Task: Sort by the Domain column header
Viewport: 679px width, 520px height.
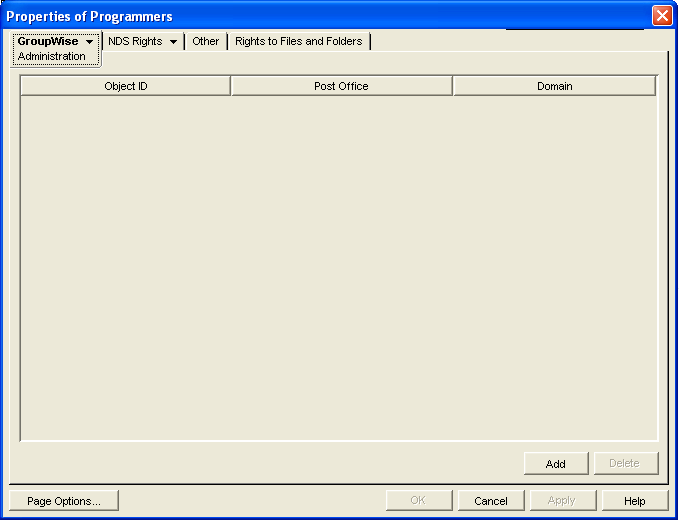Action: click(554, 86)
